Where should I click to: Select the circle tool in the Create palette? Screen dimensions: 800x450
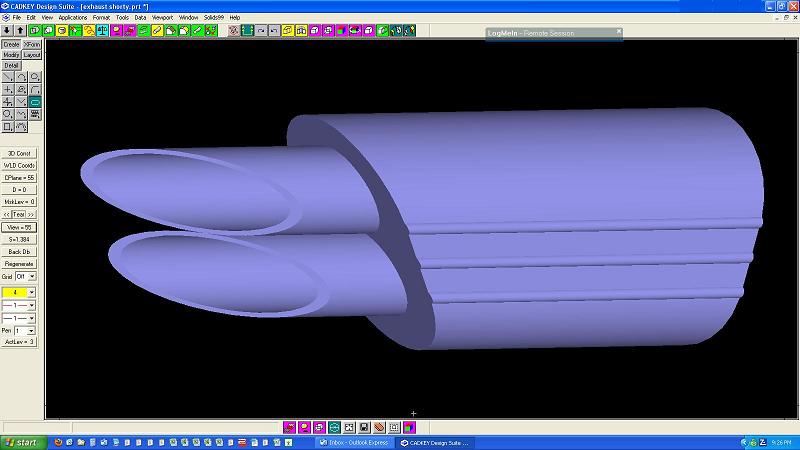tap(8, 114)
